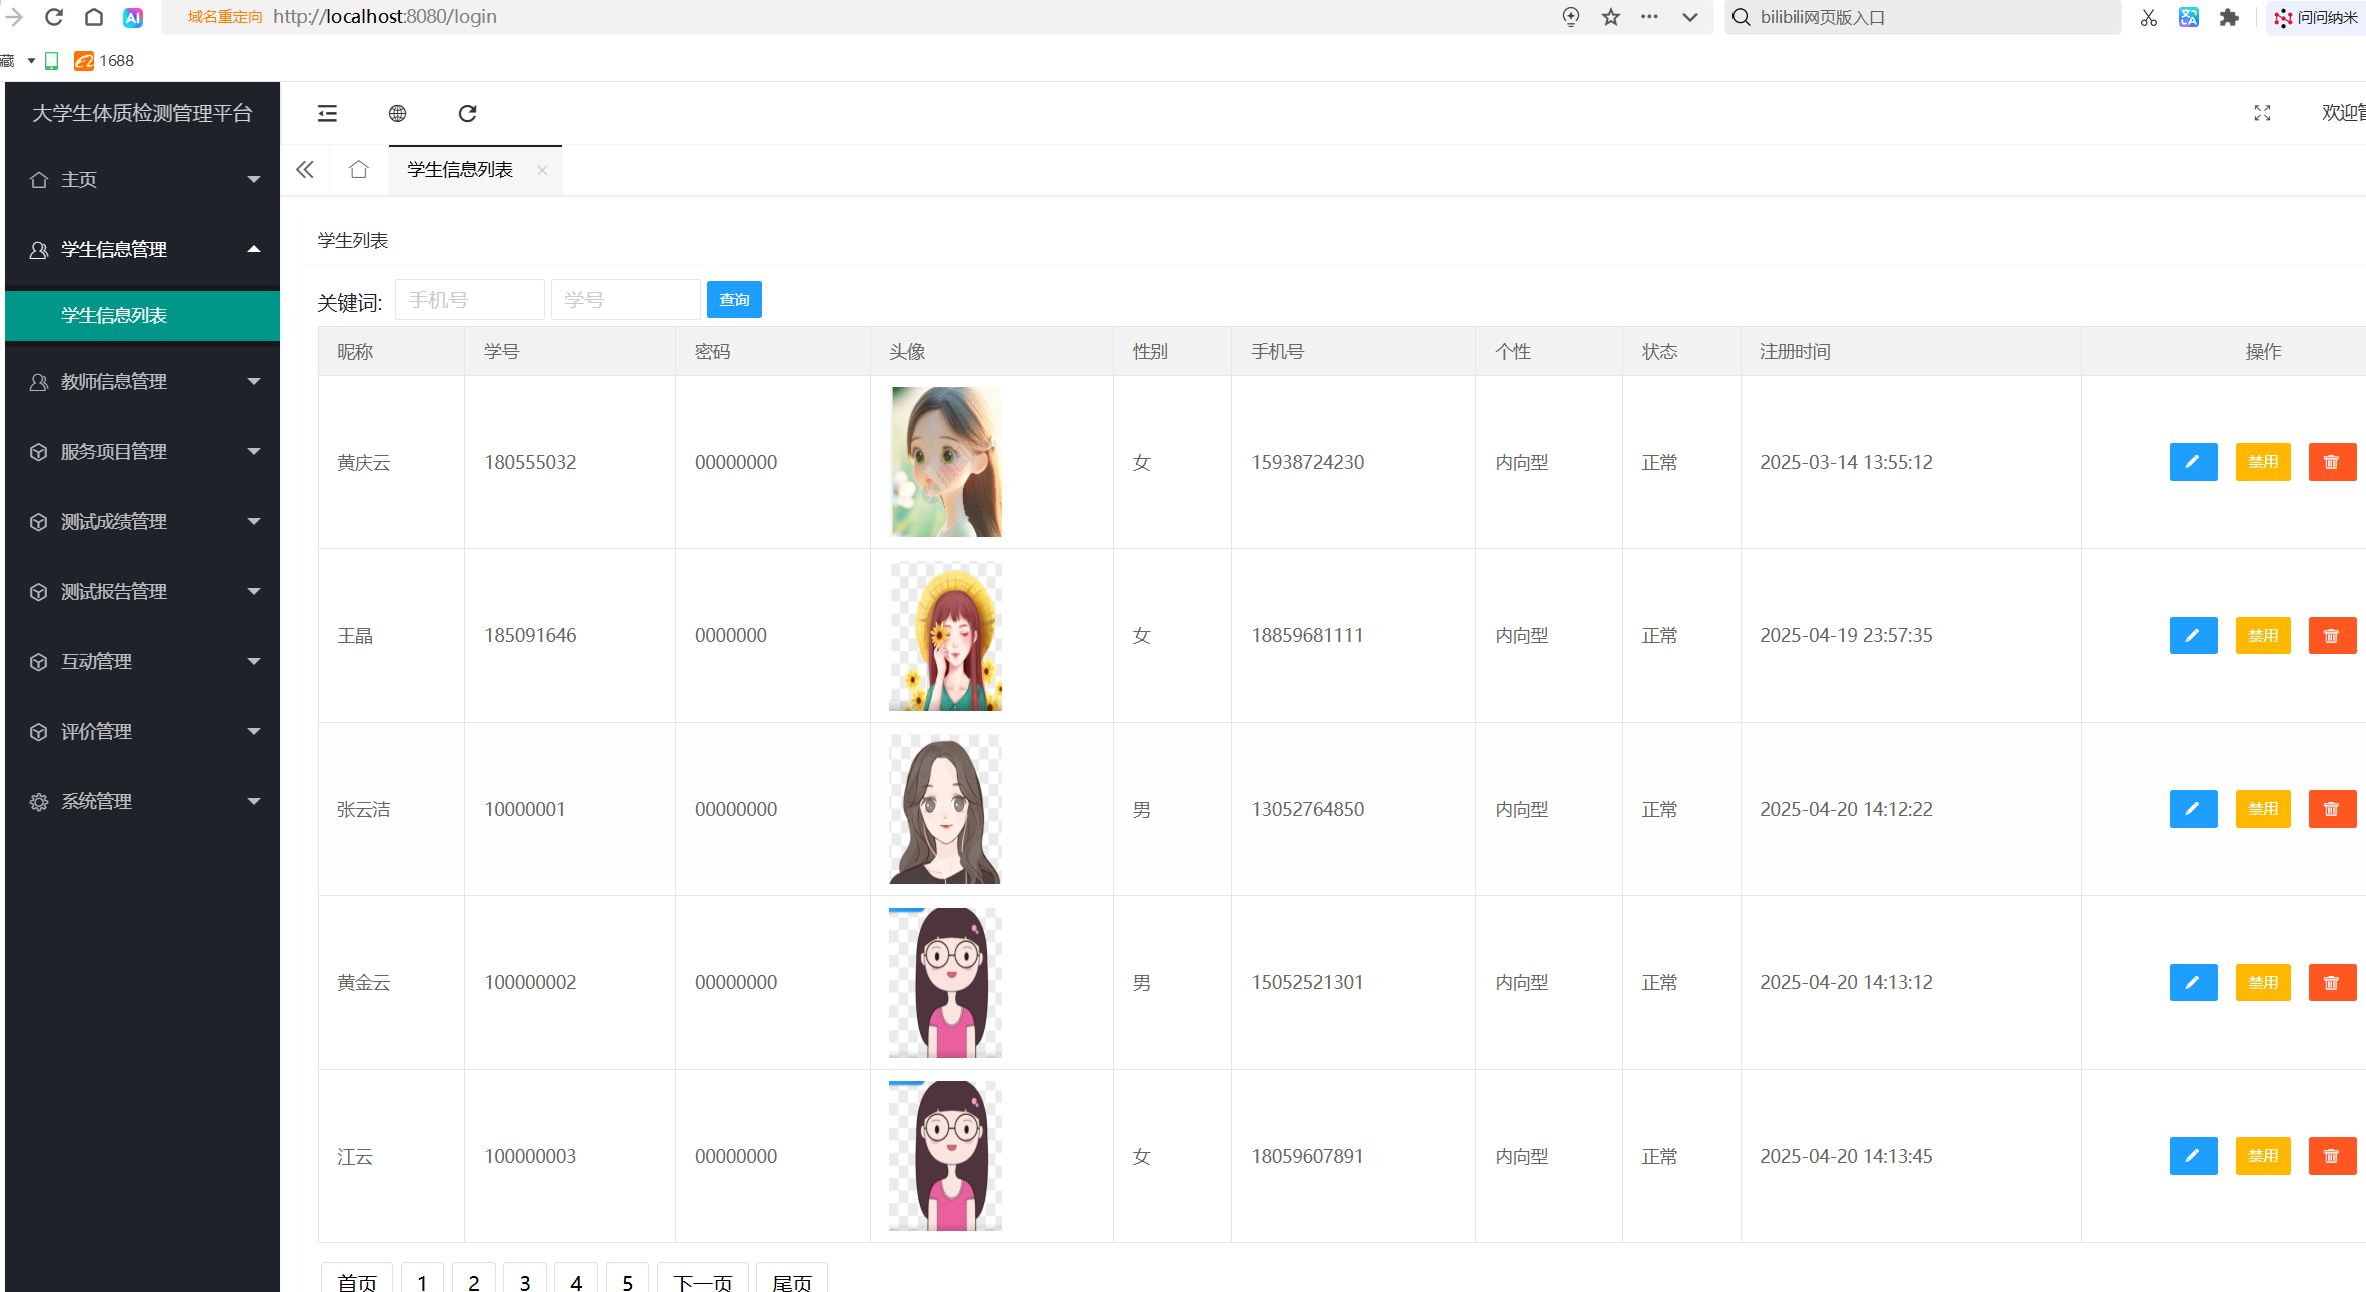This screenshot has width=2366, height=1292.
Task: Click the 手机号 keyword input field
Action: [469, 300]
